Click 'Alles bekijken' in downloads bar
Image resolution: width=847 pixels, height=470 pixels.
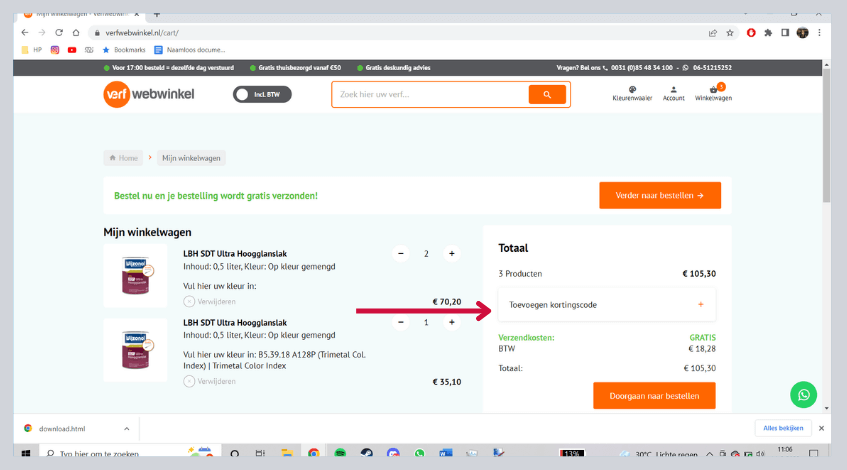pyautogui.click(x=783, y=428)
